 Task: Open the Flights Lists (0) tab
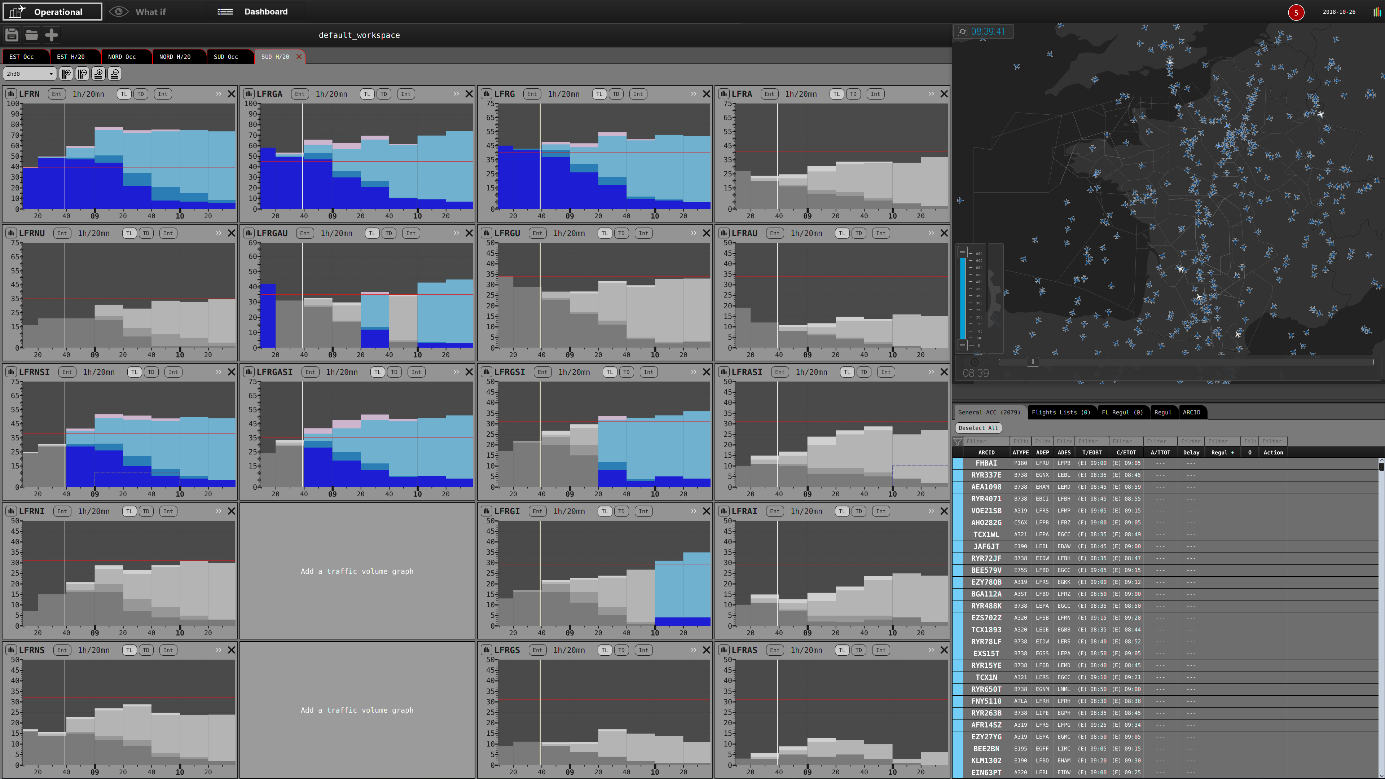[x=1062, y=412]
